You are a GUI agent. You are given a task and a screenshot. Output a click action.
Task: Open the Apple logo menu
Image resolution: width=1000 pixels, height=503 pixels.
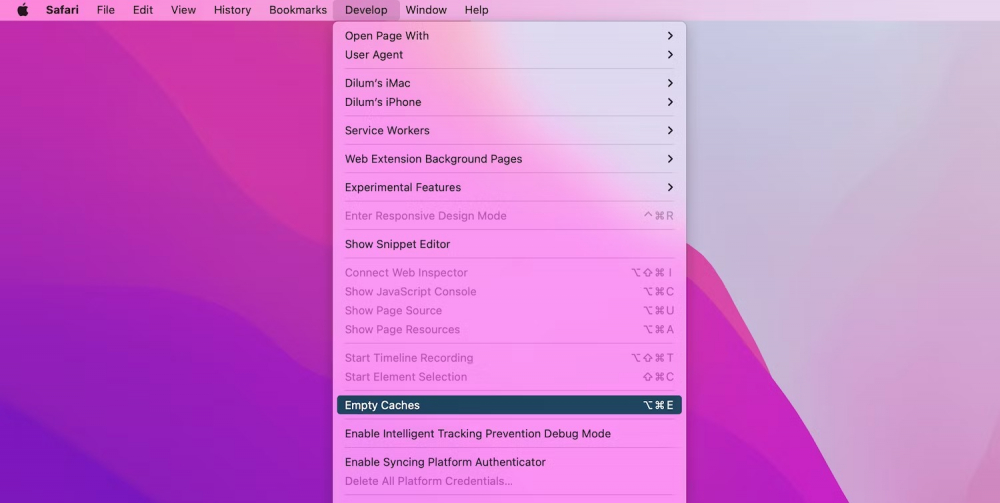23,10
